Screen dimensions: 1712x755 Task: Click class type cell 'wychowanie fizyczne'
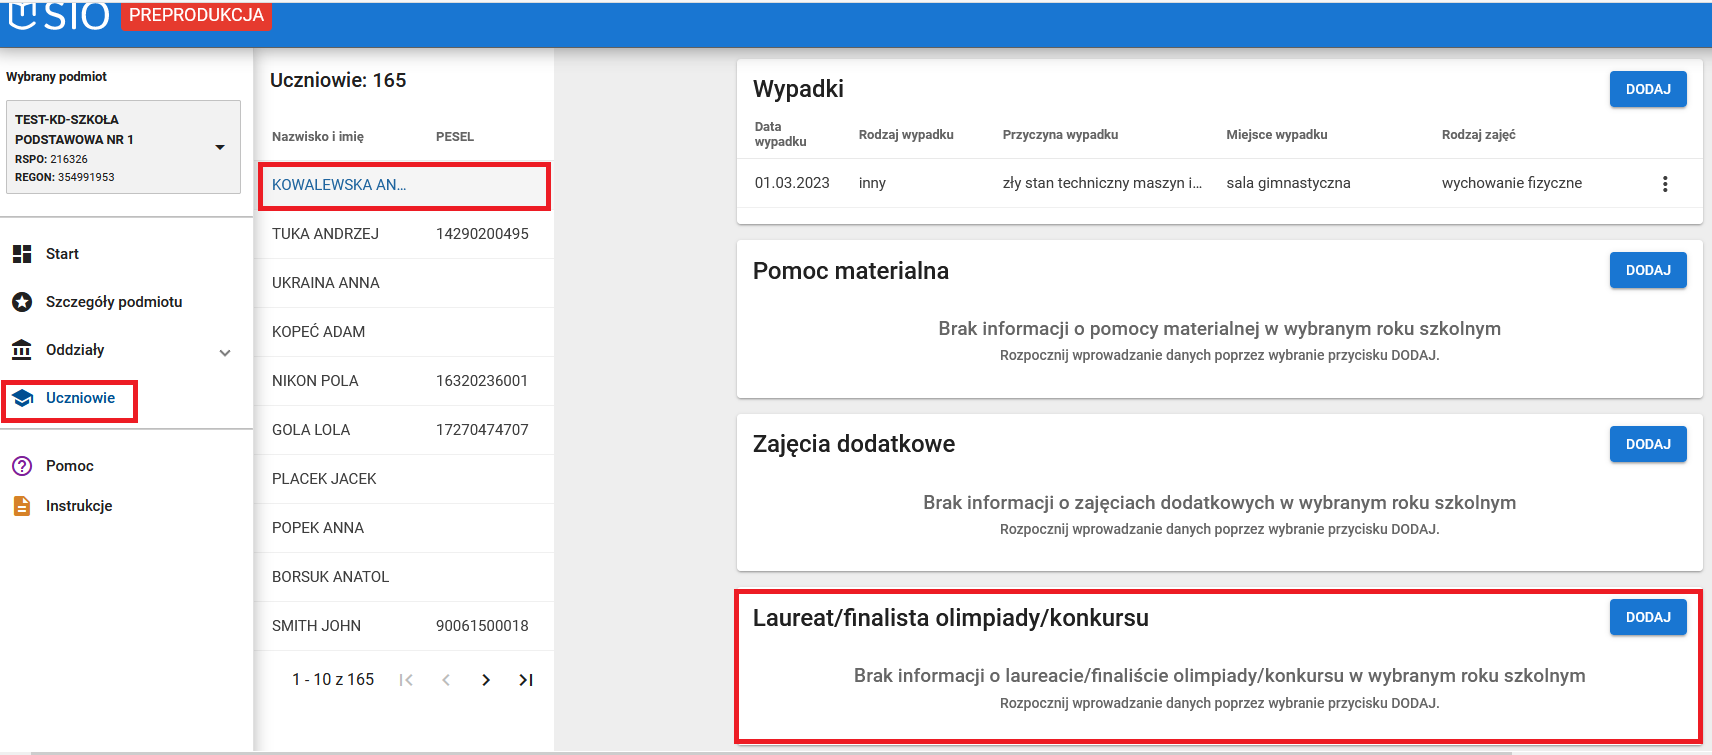(x=1511, y=183)
